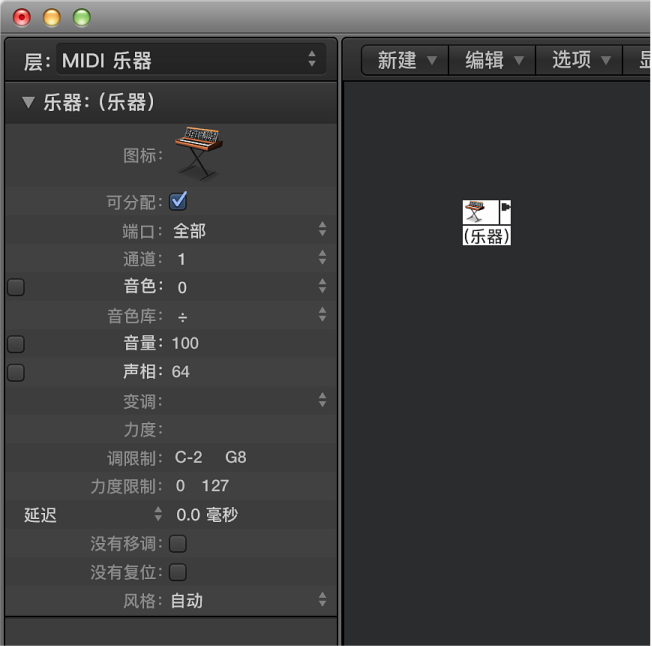Enable the 音量 volume checkbox
The width and height of the screenshot is (652, 646).
coord(16,344)
